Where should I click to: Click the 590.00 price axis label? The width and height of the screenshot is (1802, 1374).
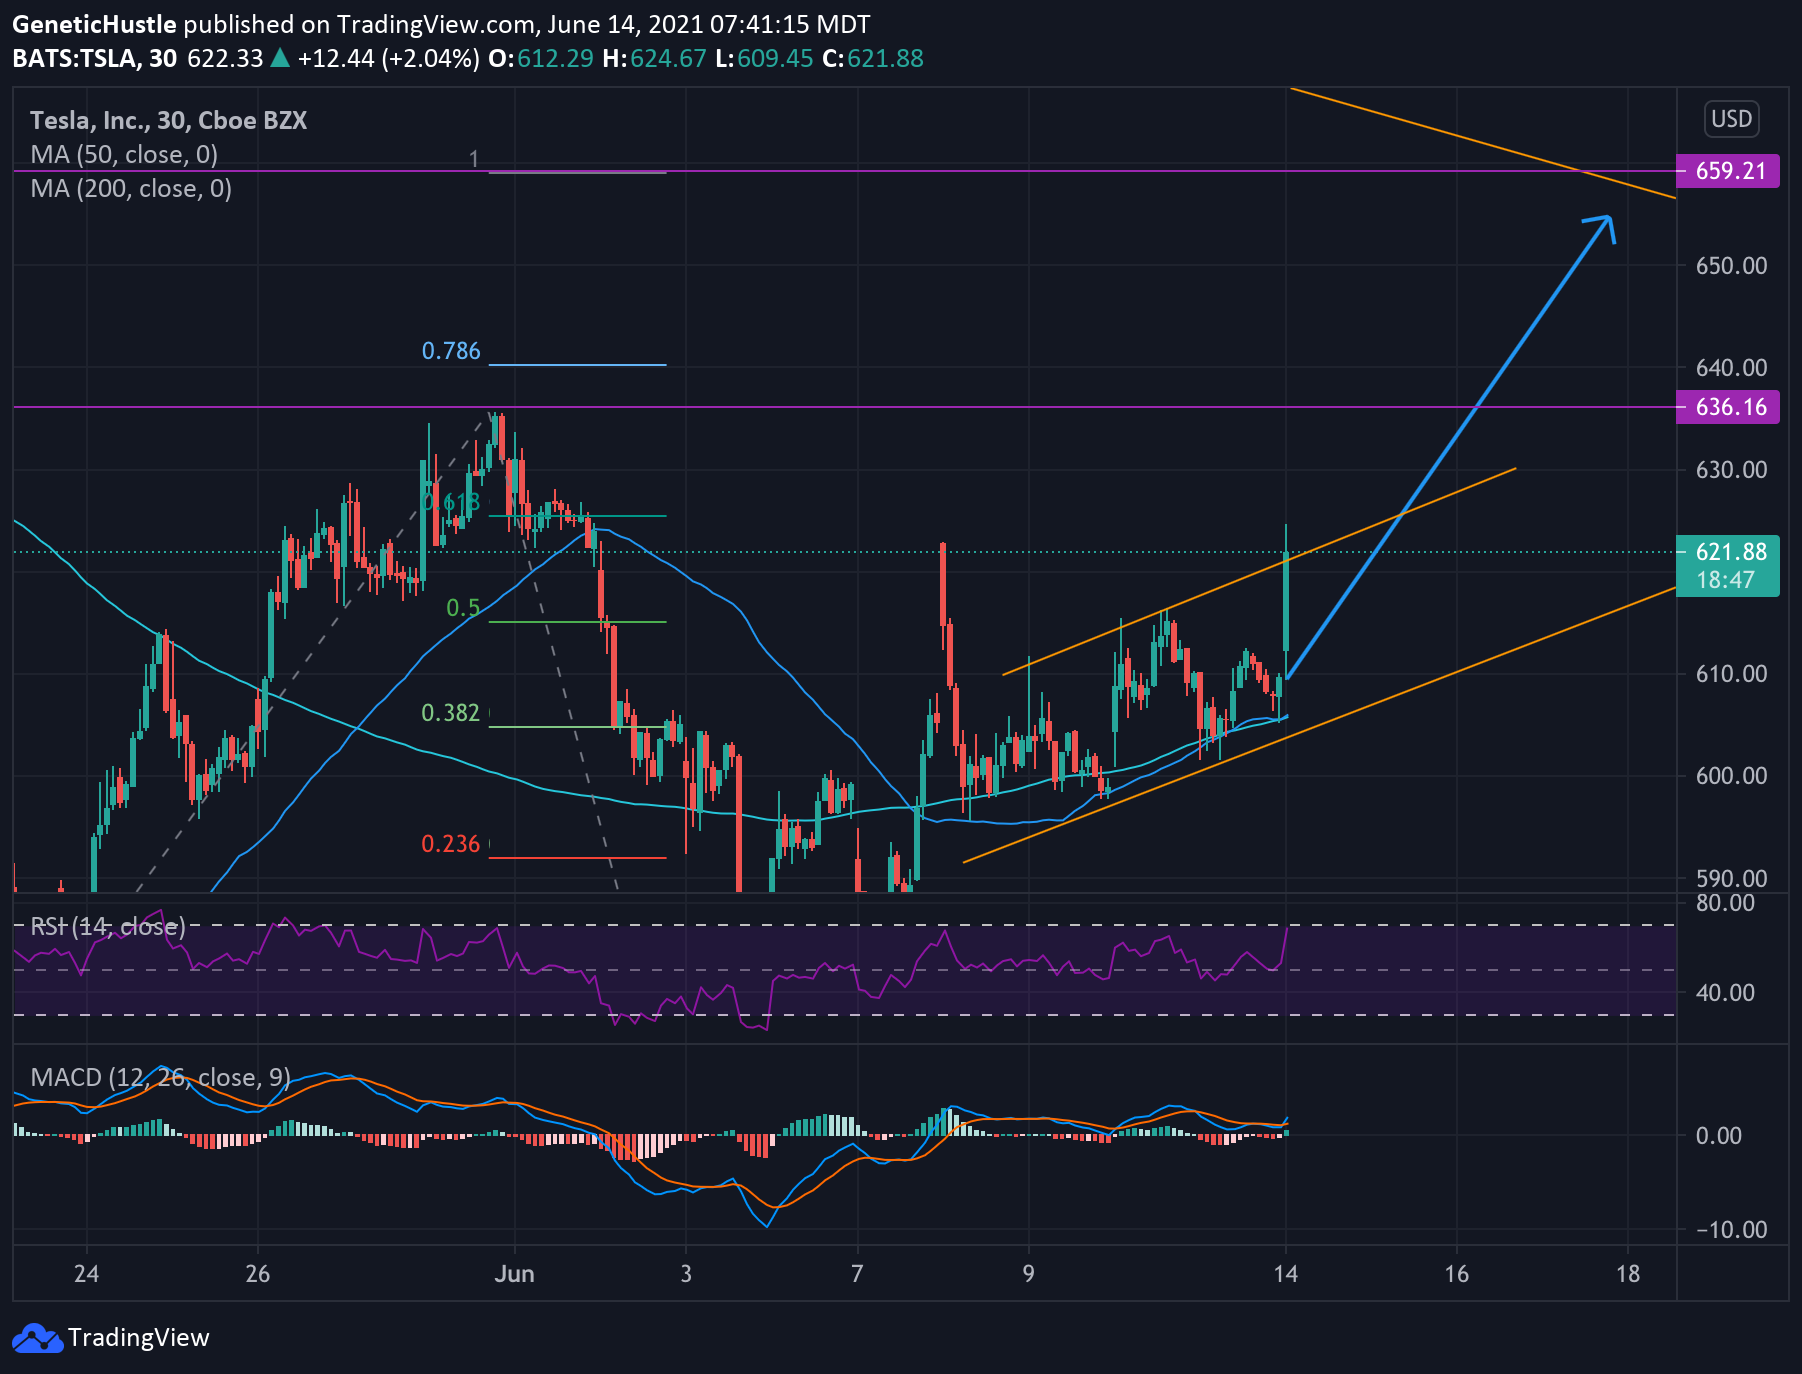pos(1731,879)
